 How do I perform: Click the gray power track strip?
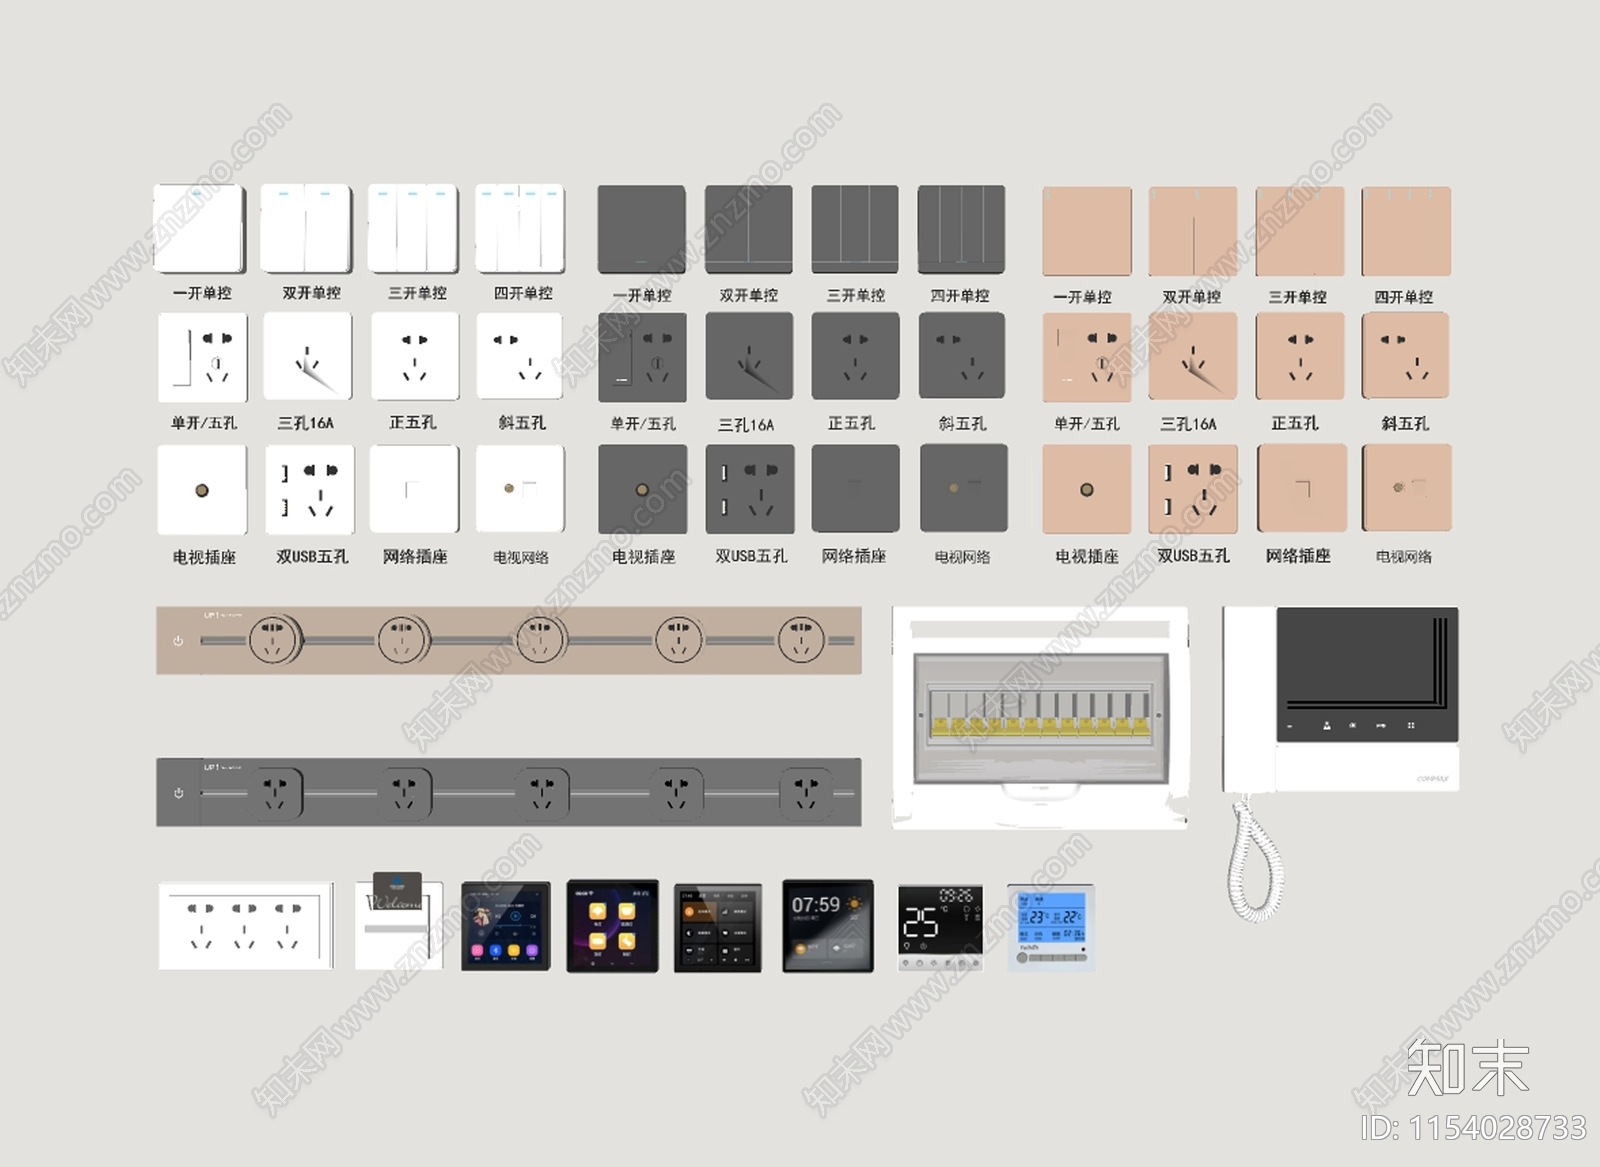pos(508,792)
